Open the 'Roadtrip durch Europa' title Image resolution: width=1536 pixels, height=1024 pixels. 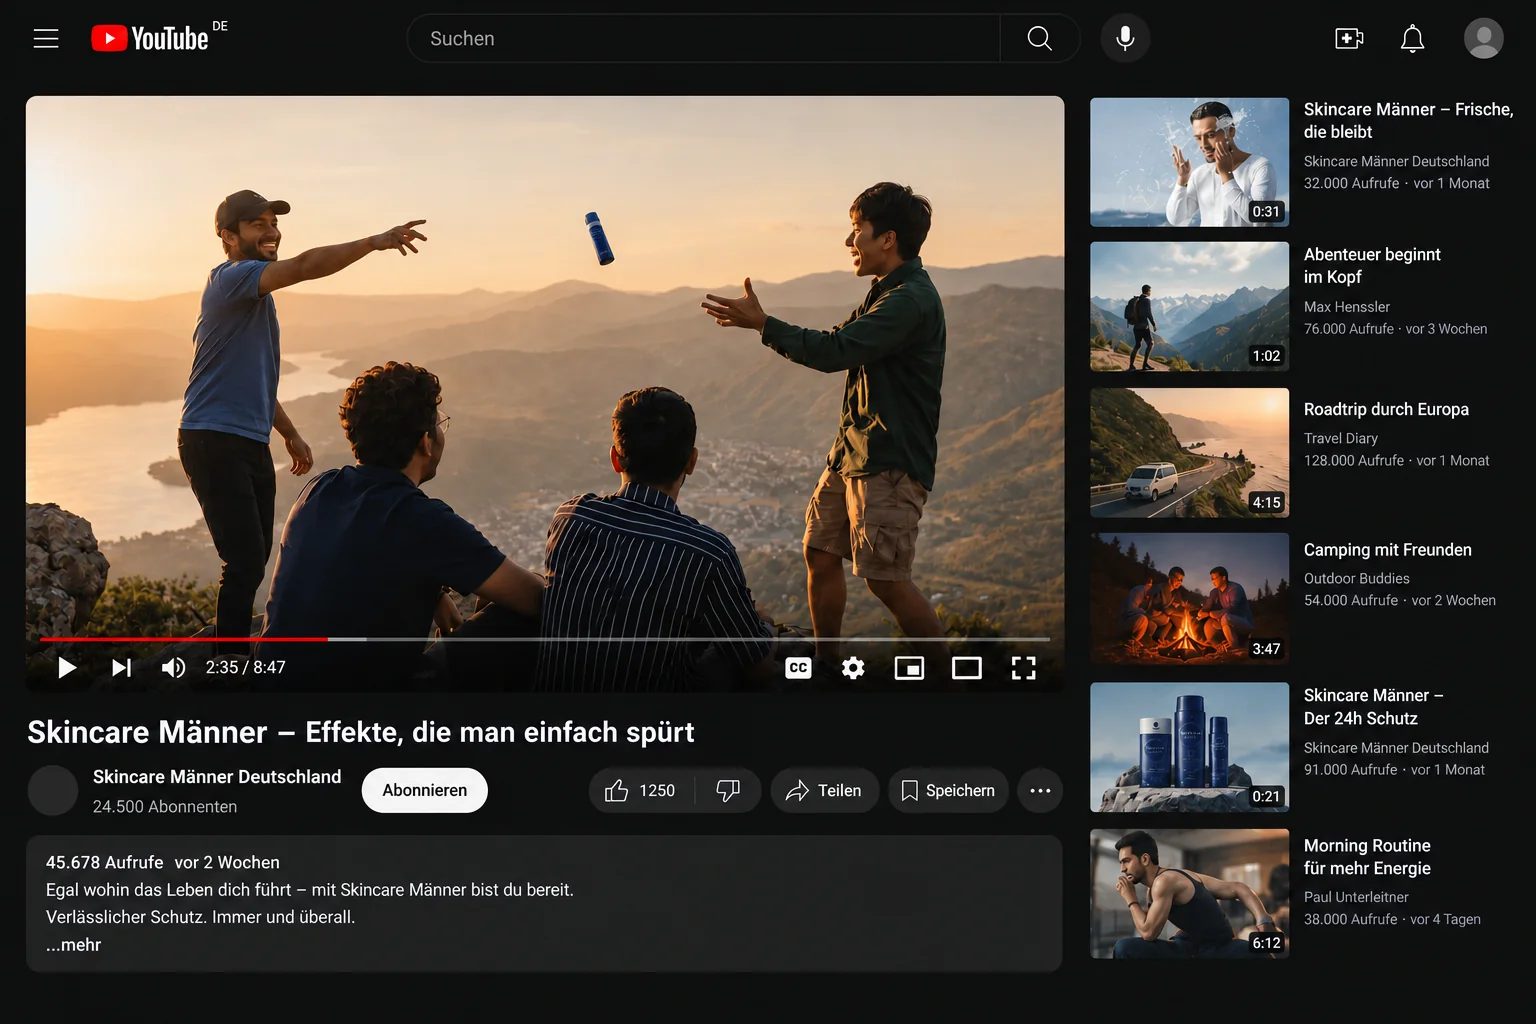coord(1386,409)
